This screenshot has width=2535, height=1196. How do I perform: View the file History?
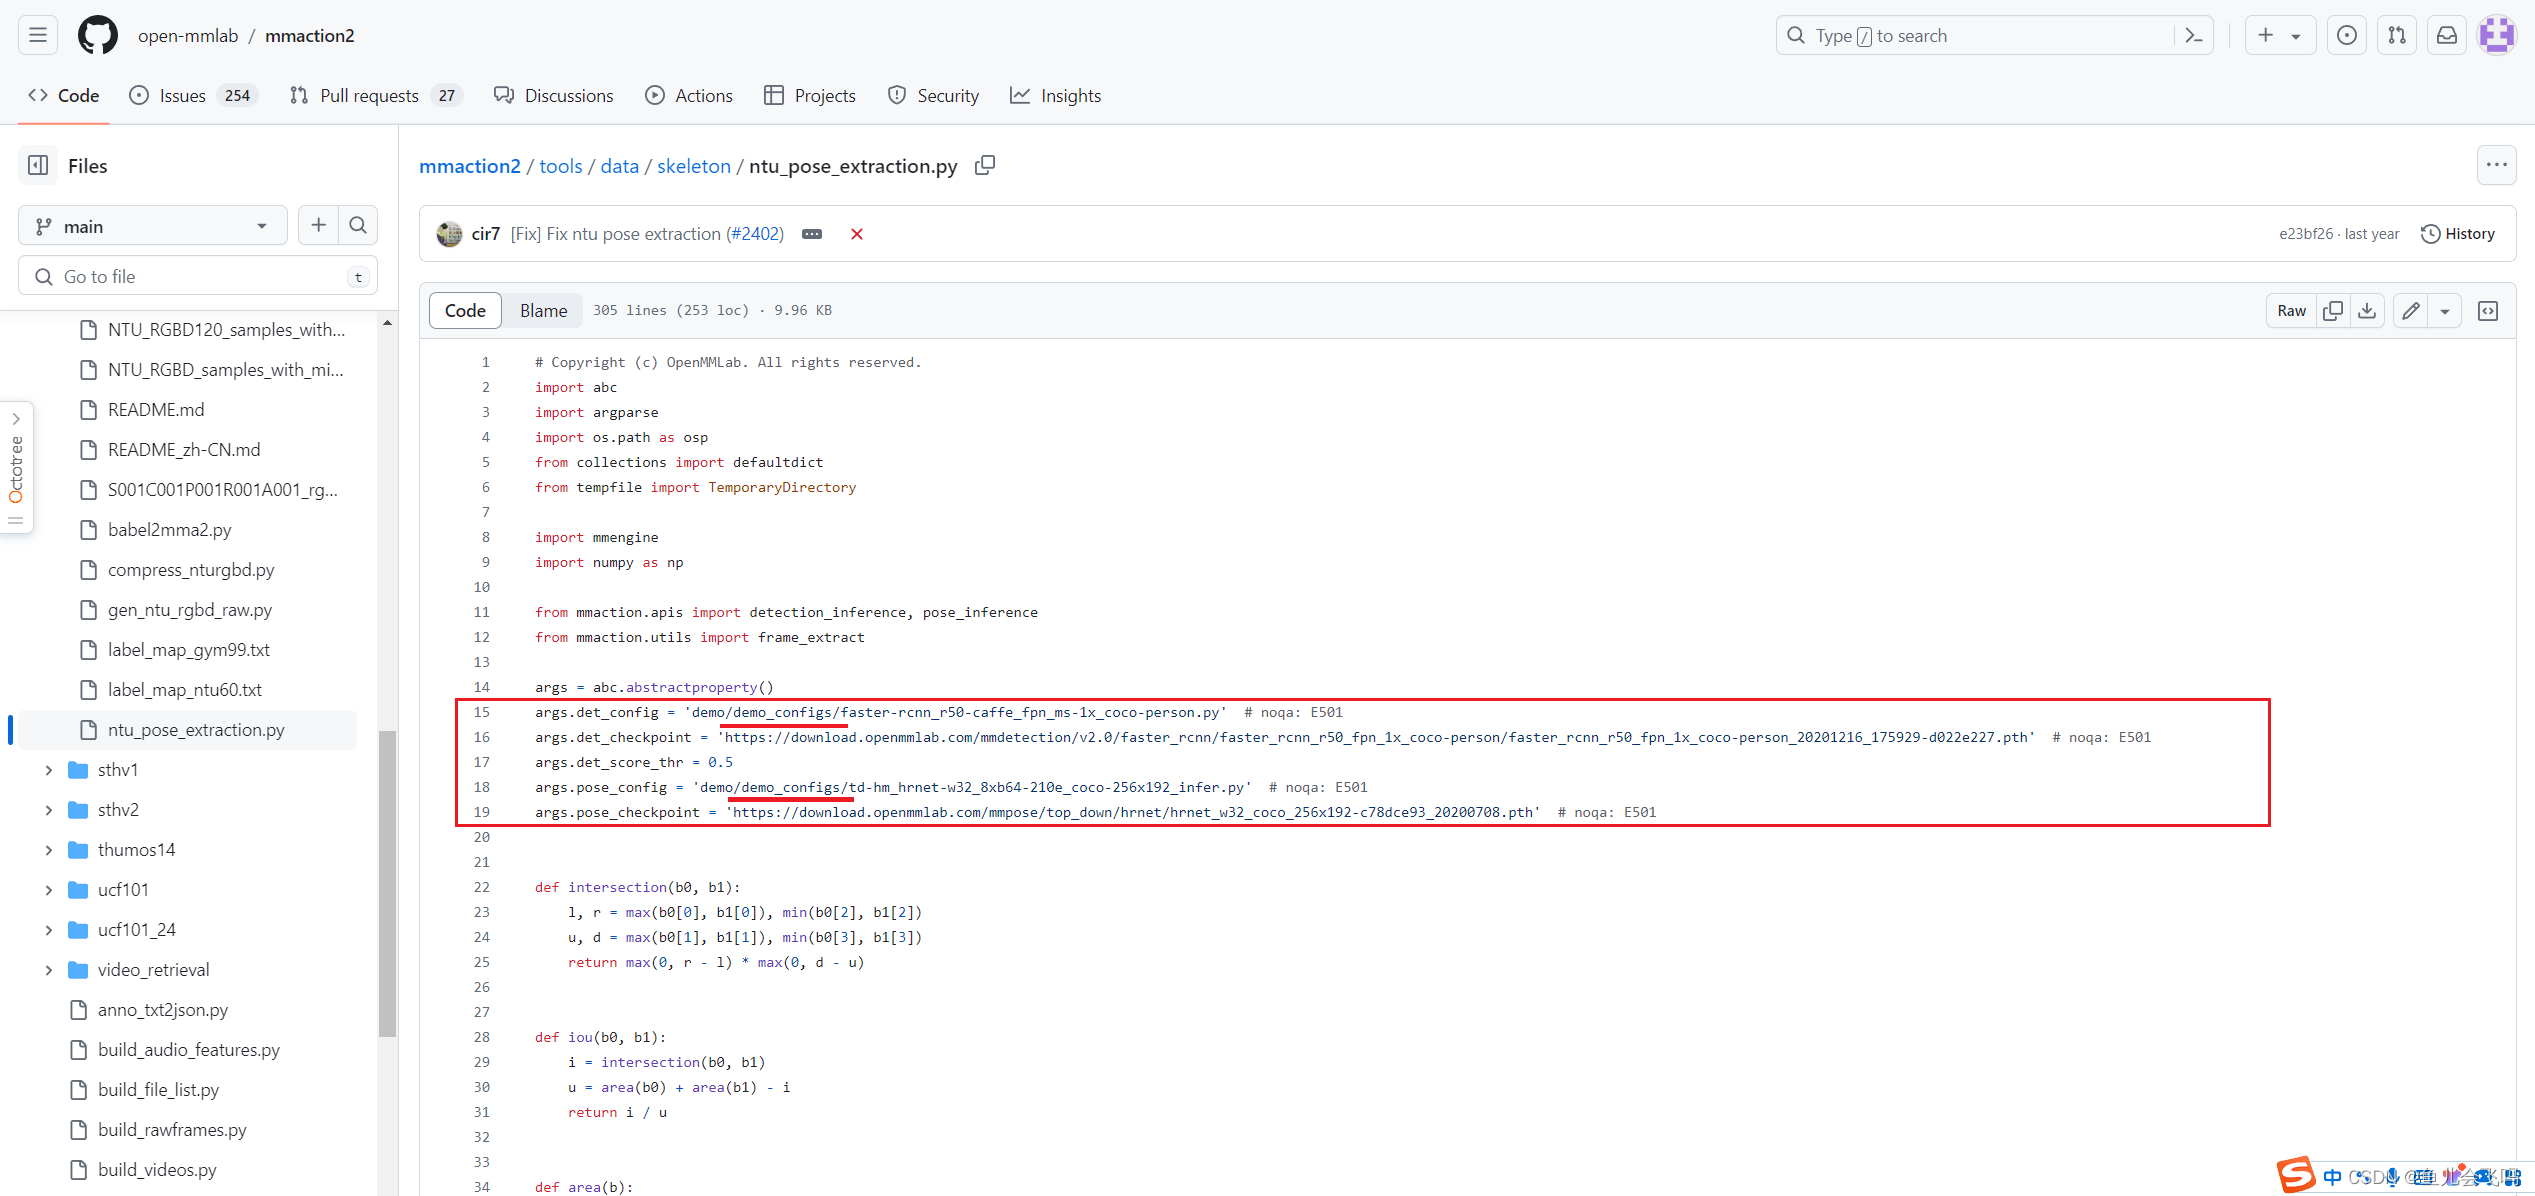coord(2458,233)
